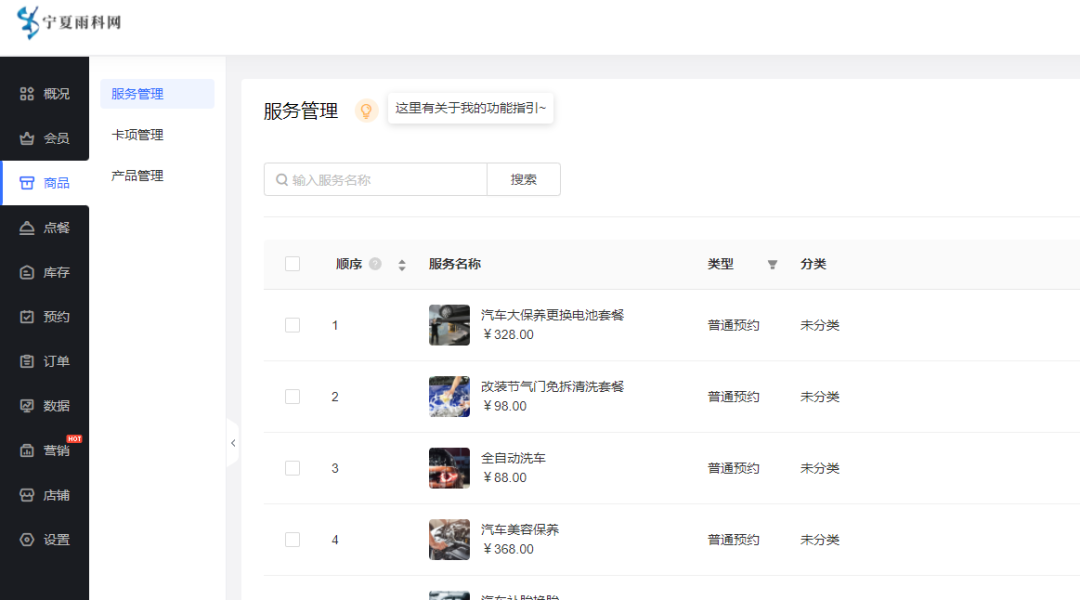Open the 预约 reservation icon
The width and height of the screenshot is (1080, 600).
(27, 317)
